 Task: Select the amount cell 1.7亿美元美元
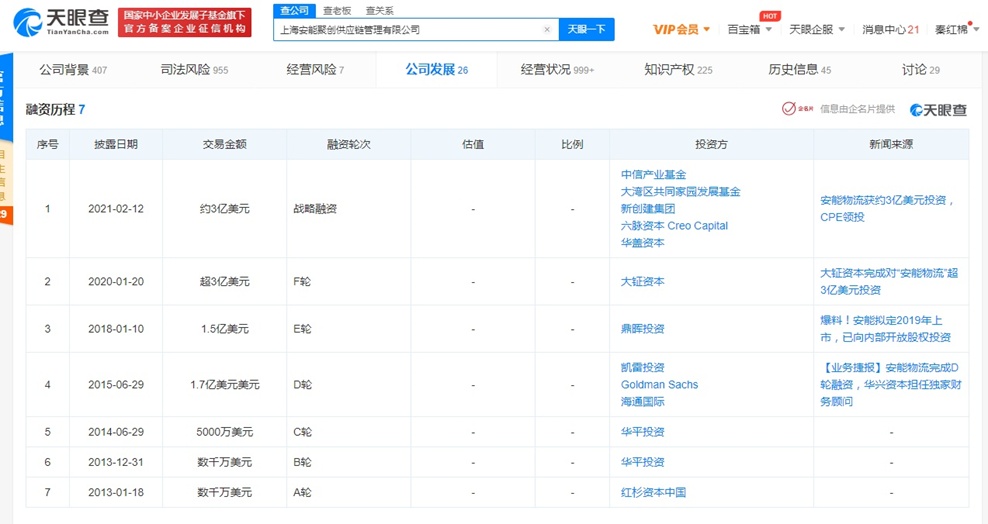point(224,384)
